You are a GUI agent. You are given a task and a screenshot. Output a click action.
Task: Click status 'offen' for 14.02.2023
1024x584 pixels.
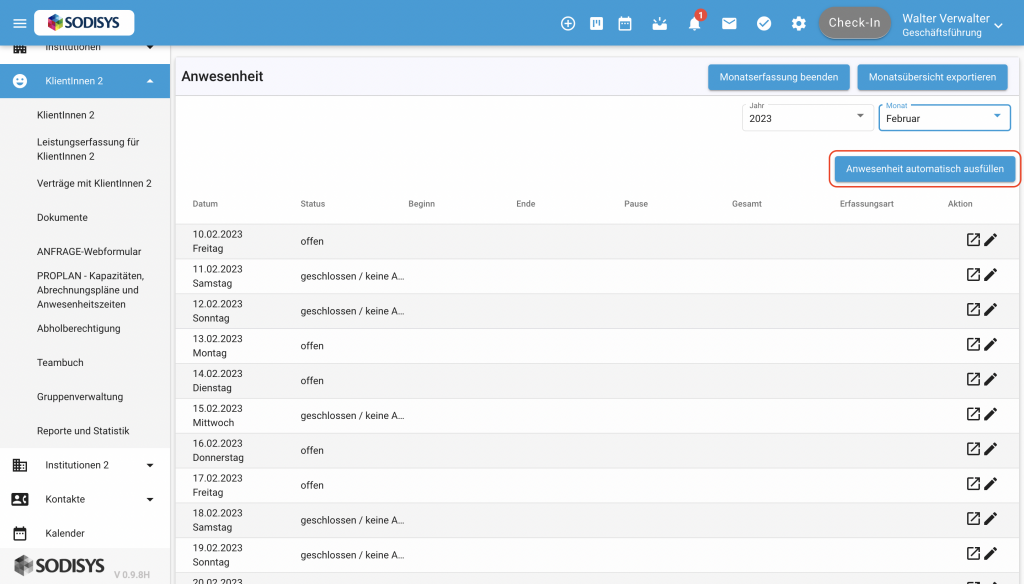(x=312, y=381)
